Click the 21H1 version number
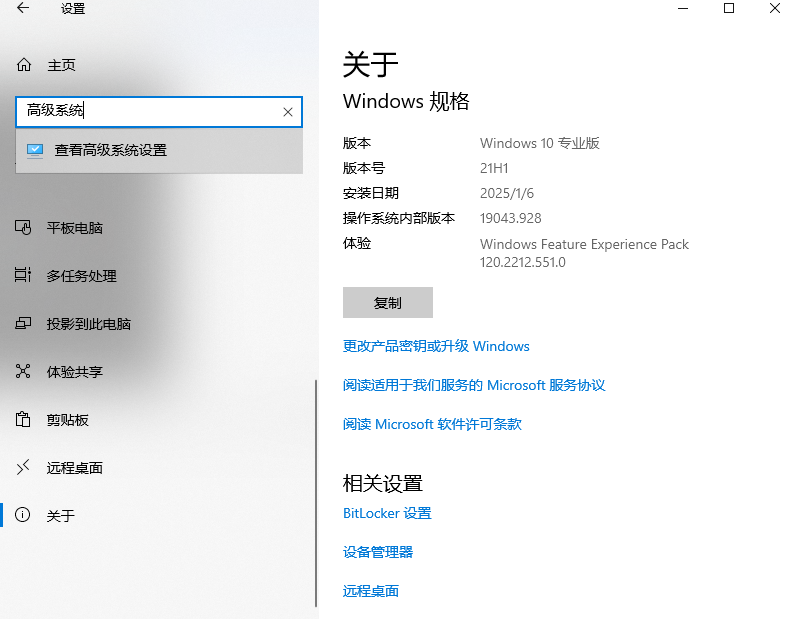The image size is (796, 619). (x=494, y=168)
